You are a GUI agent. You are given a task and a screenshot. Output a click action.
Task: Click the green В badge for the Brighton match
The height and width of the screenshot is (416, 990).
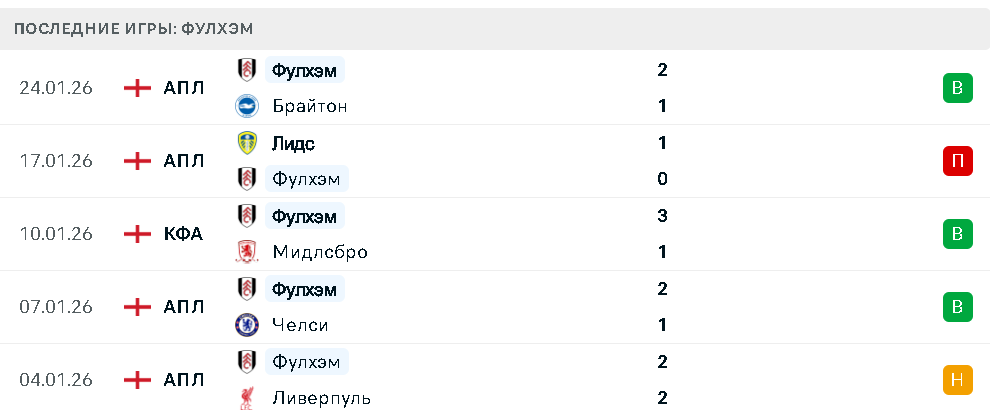tap(957, 88)
